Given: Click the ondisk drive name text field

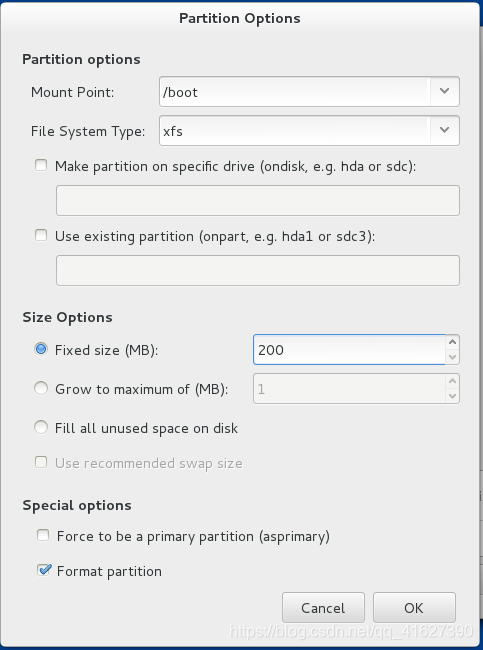Looking at the screenshot, I should coord(258,201).
